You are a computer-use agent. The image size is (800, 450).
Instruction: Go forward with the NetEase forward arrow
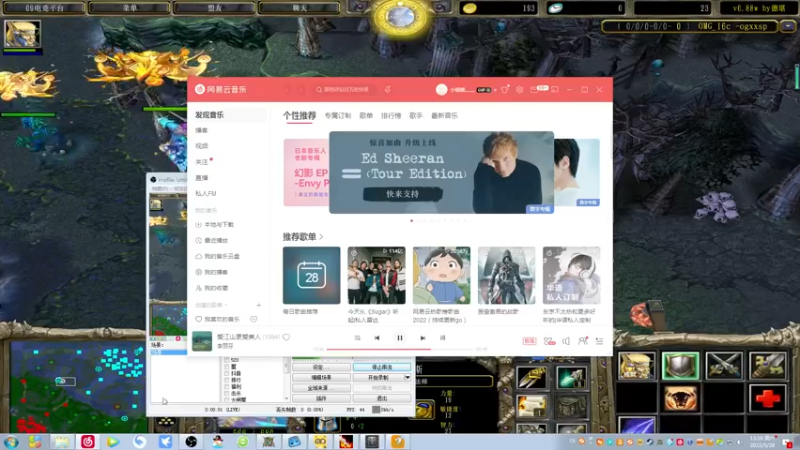pyautogui.click(x=301, y=90)
